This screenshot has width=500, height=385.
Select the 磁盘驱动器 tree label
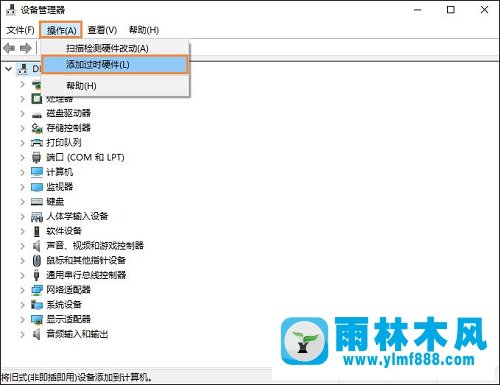point(68,113)
